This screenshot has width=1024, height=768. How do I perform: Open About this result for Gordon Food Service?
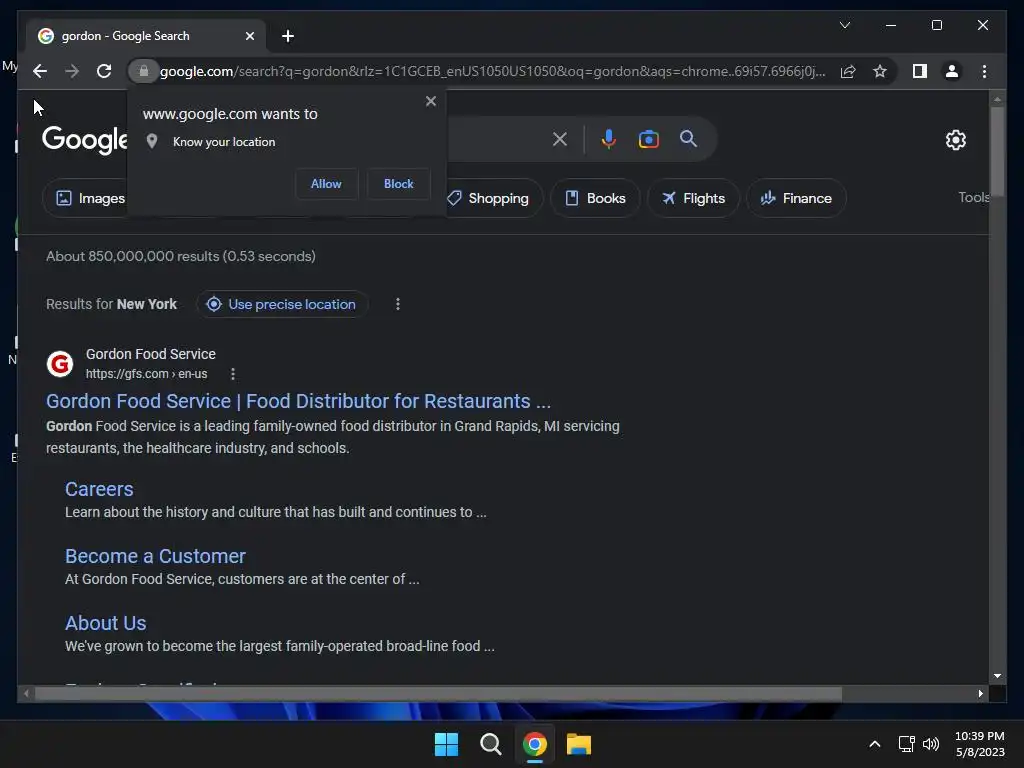point(233,374)
